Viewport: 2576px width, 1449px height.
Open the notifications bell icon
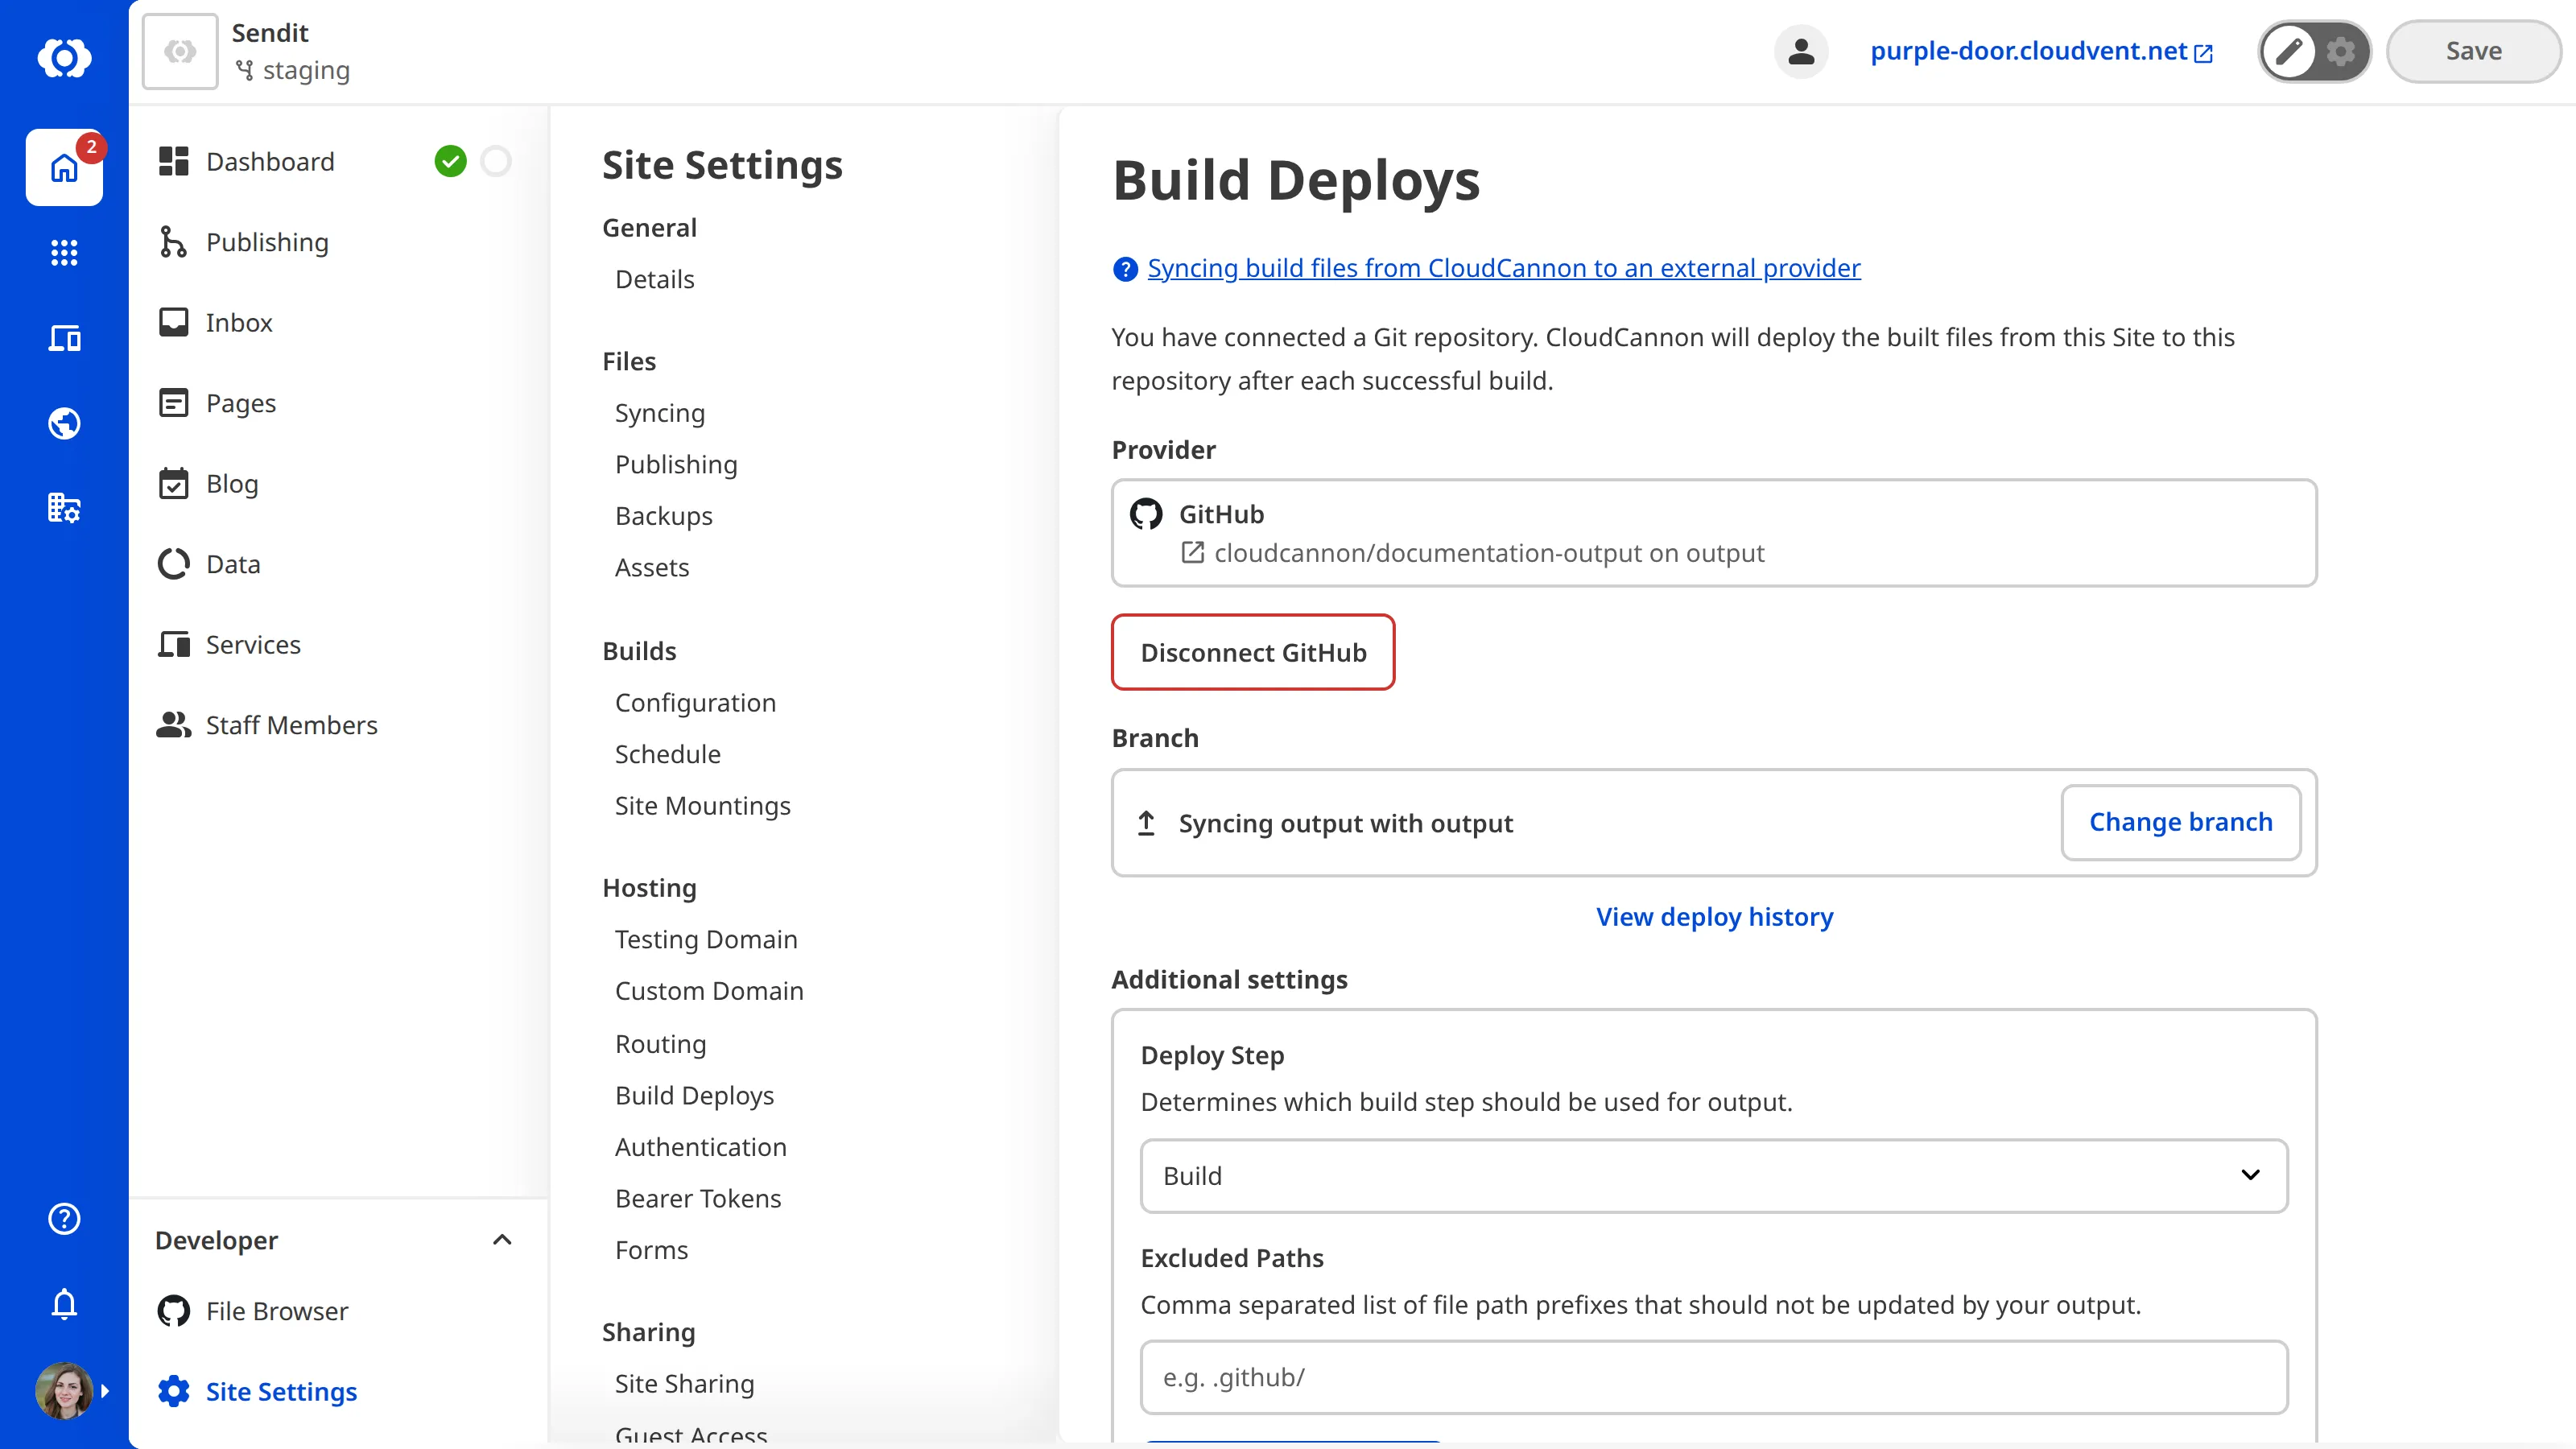(64, 1304)
